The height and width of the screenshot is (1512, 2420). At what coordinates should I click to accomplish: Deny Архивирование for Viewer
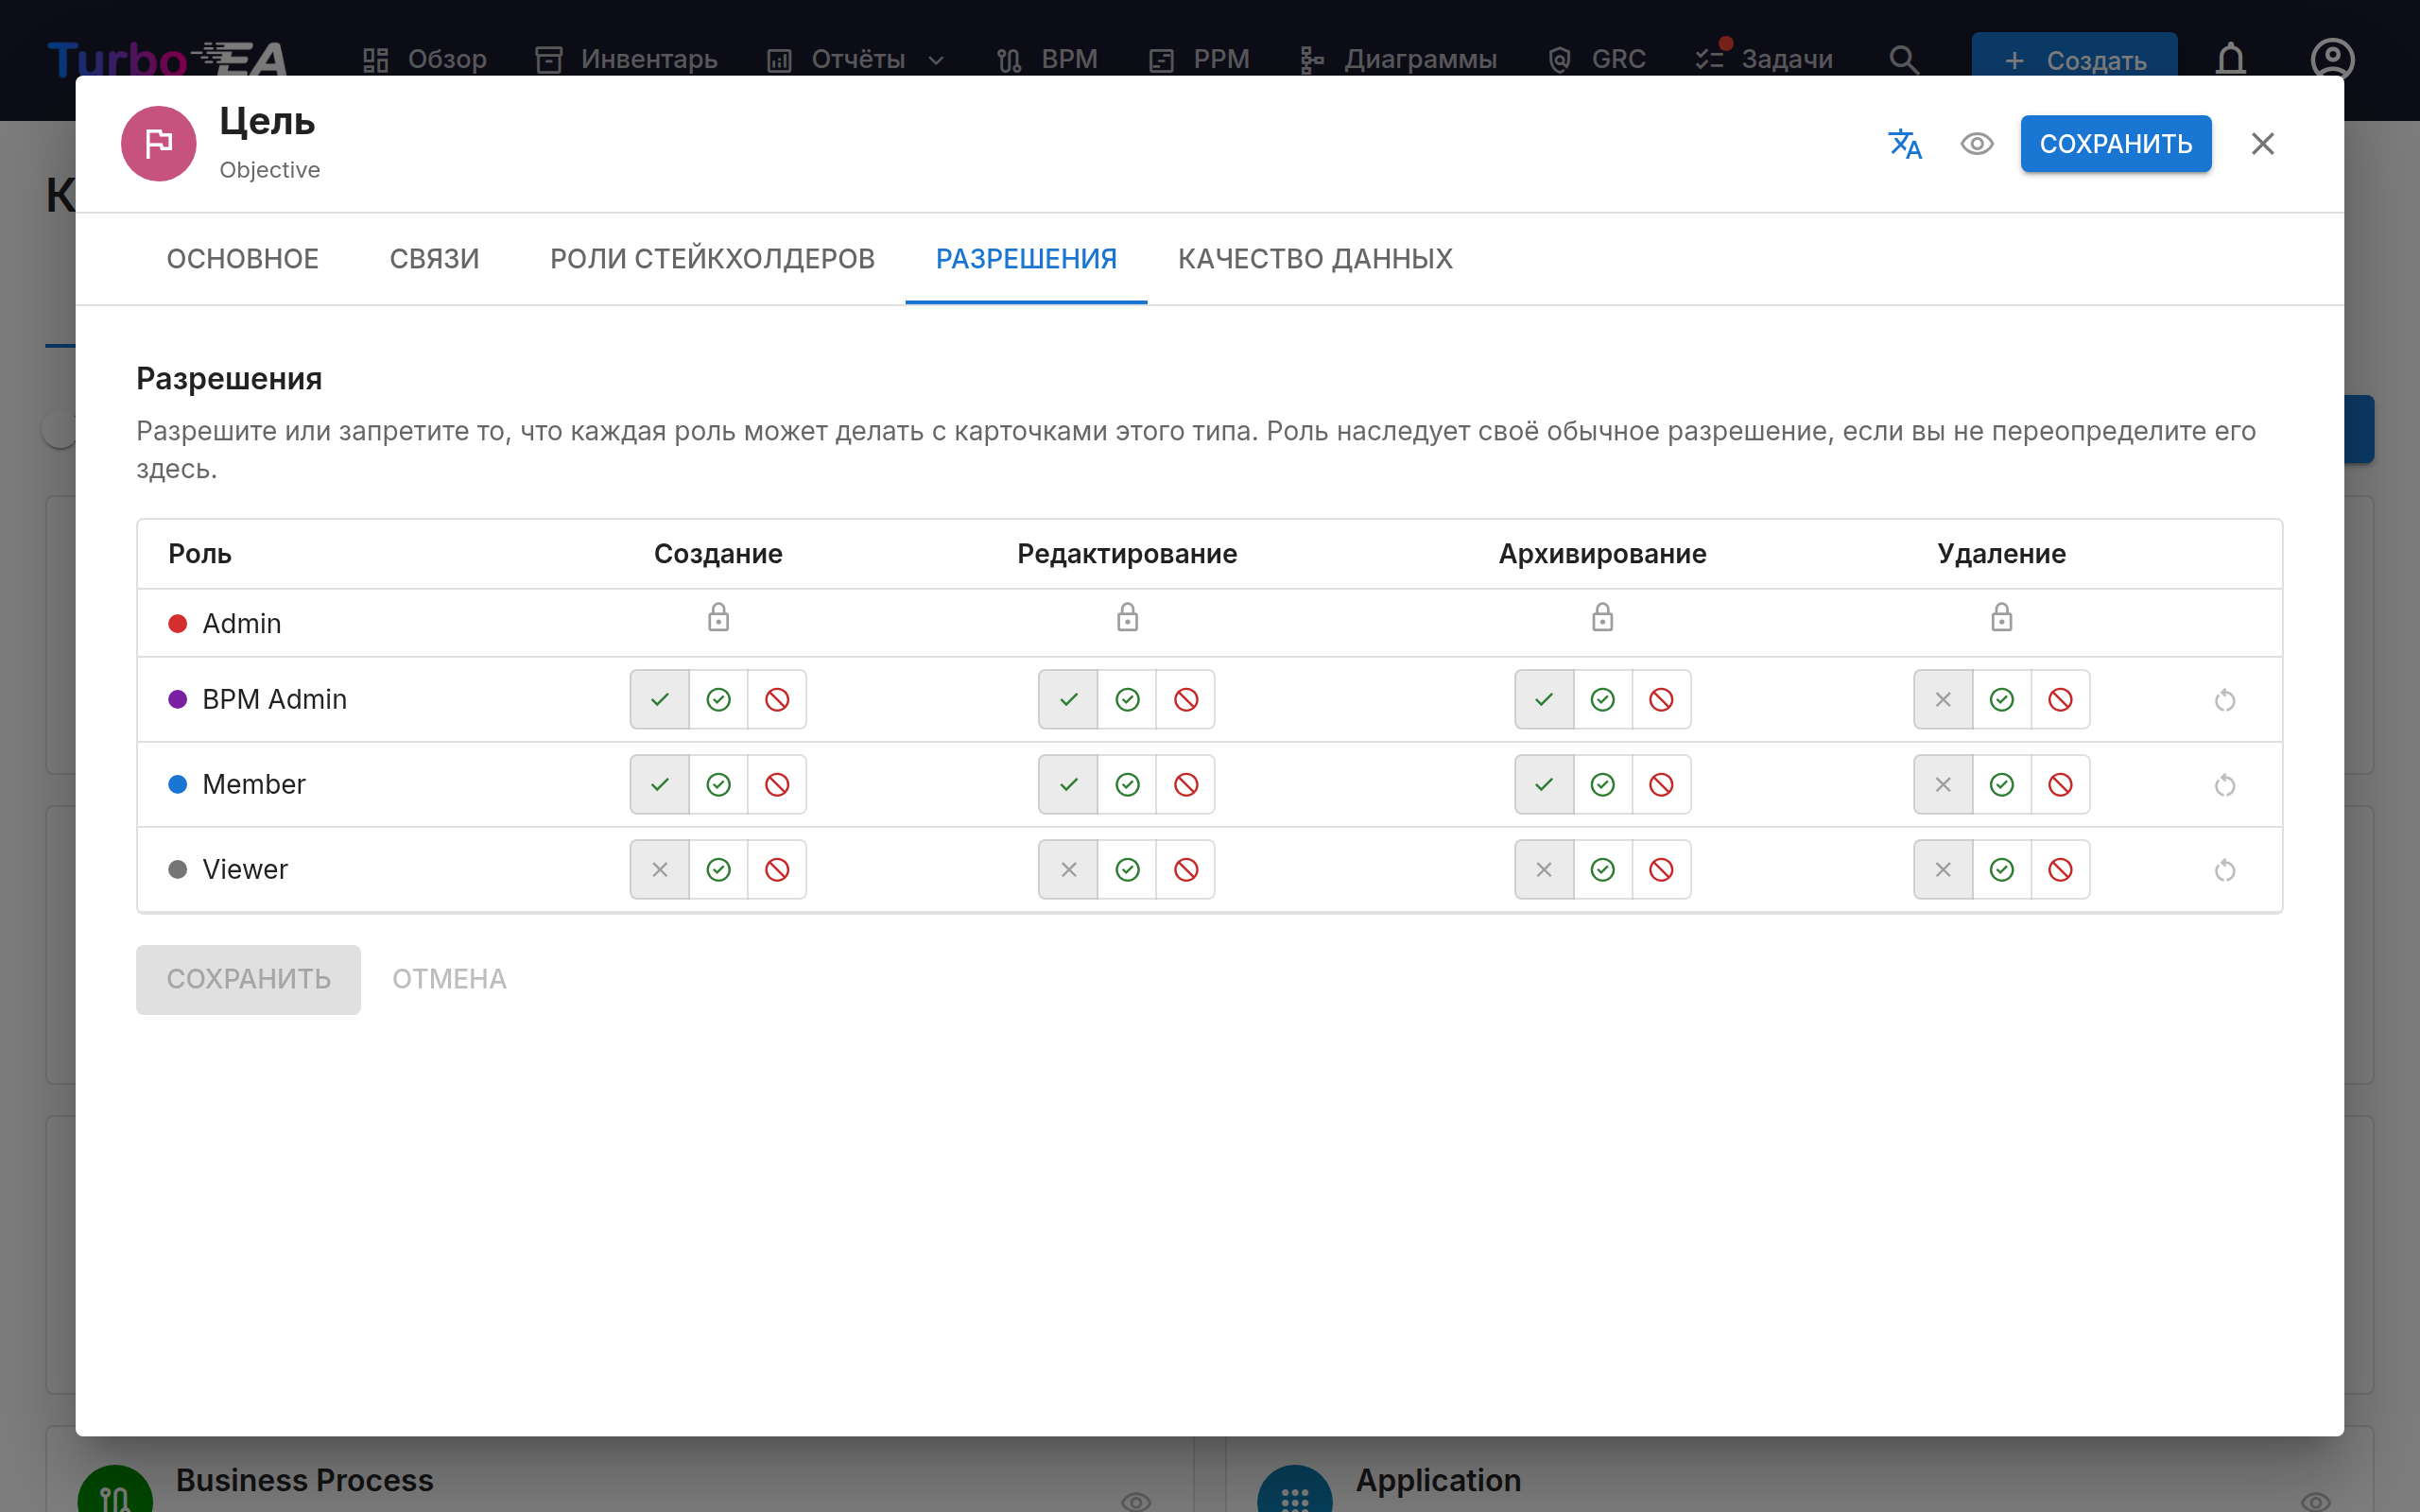click(x=1661, y=870)
